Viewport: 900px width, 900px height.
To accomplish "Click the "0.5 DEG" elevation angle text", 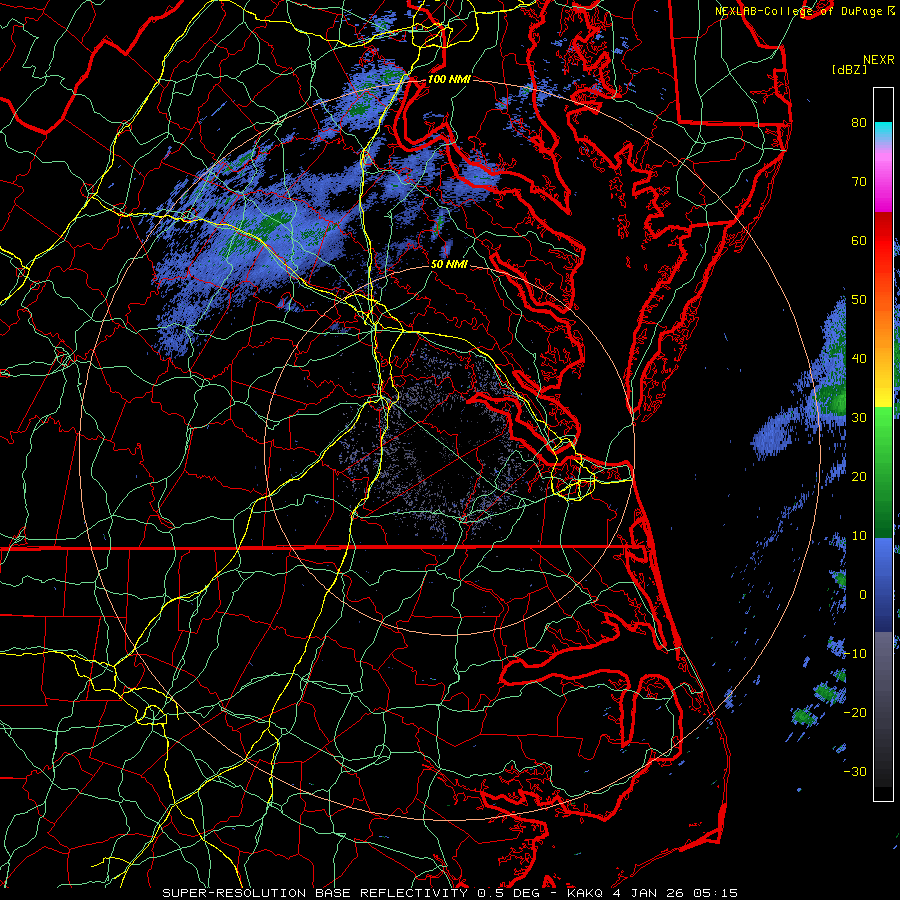I will tap(509, 893).
